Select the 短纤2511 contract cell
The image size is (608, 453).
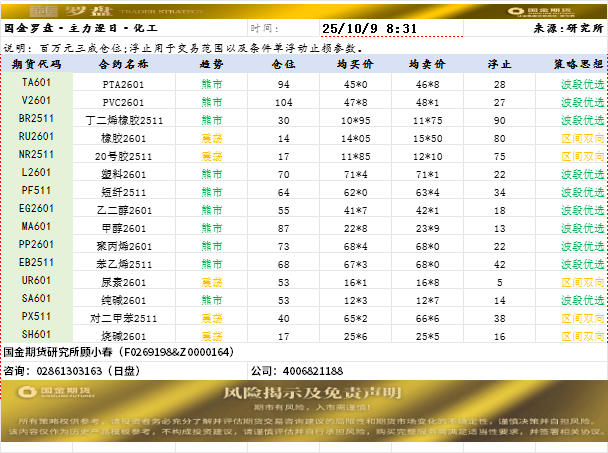(x=124, y=192)
